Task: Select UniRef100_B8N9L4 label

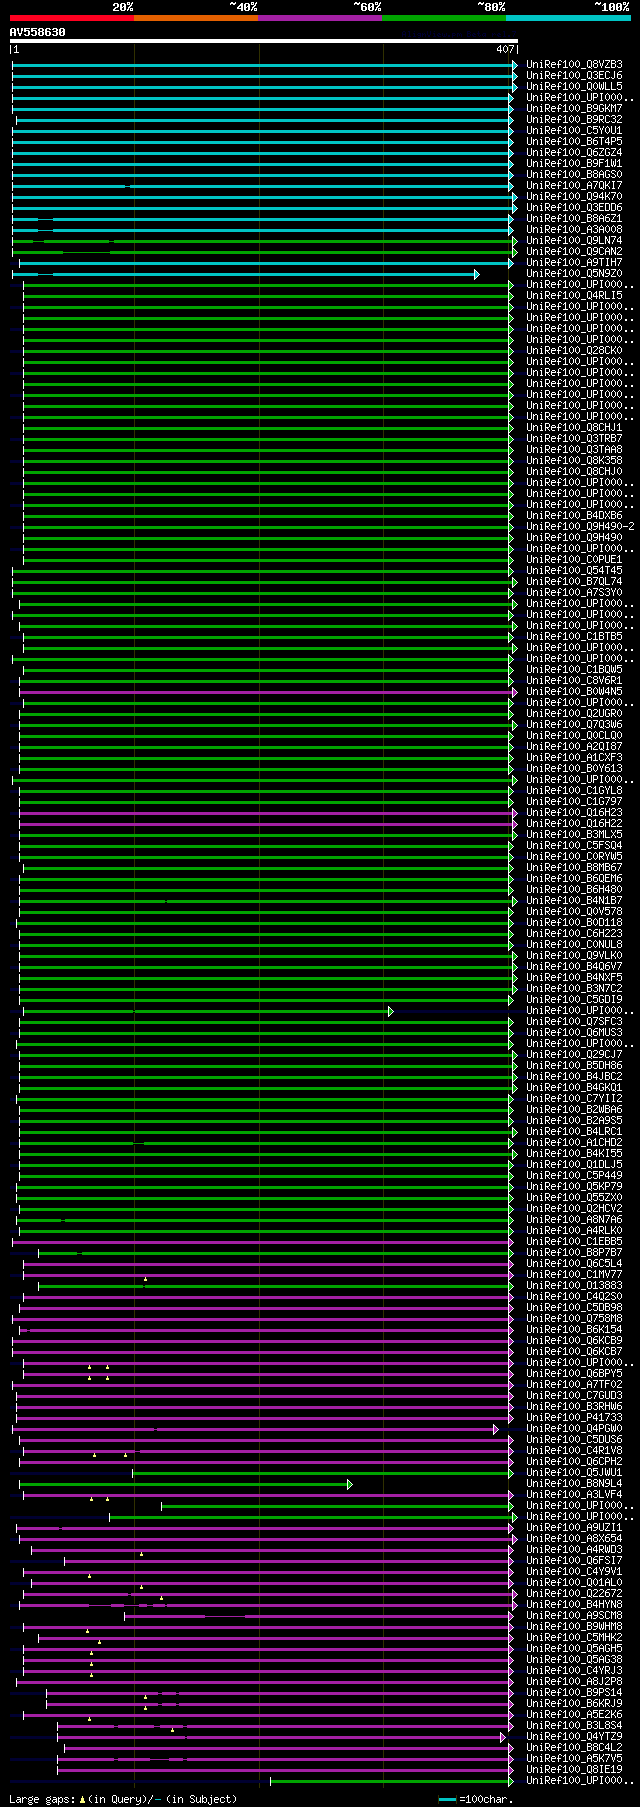Action: tap(574, 1484)
